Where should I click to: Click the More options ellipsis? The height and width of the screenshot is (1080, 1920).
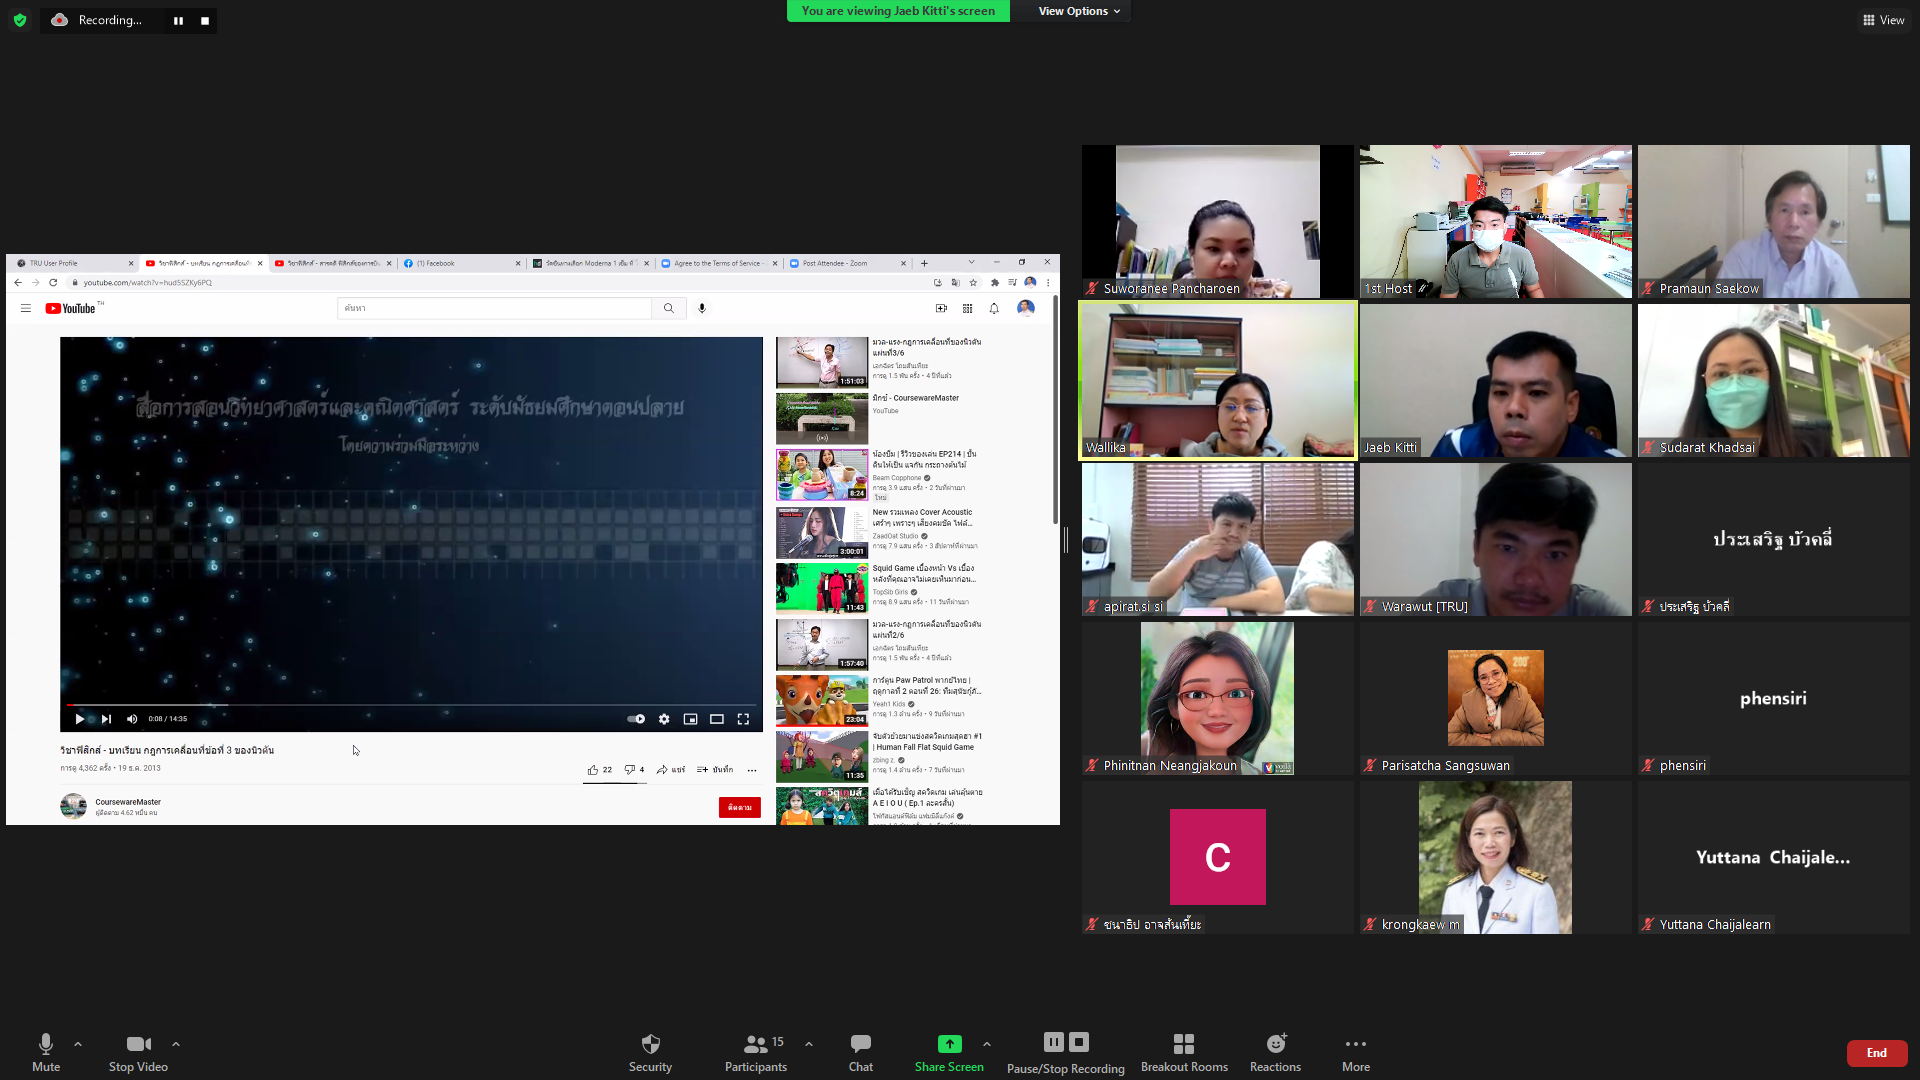pos(1356,1045)
